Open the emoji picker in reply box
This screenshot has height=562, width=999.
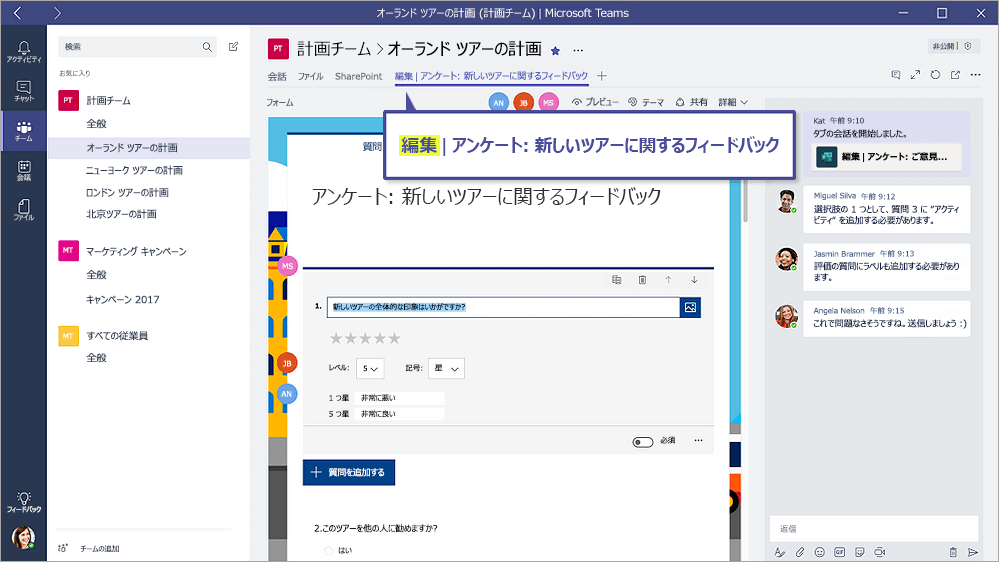[x=819, y=552]
